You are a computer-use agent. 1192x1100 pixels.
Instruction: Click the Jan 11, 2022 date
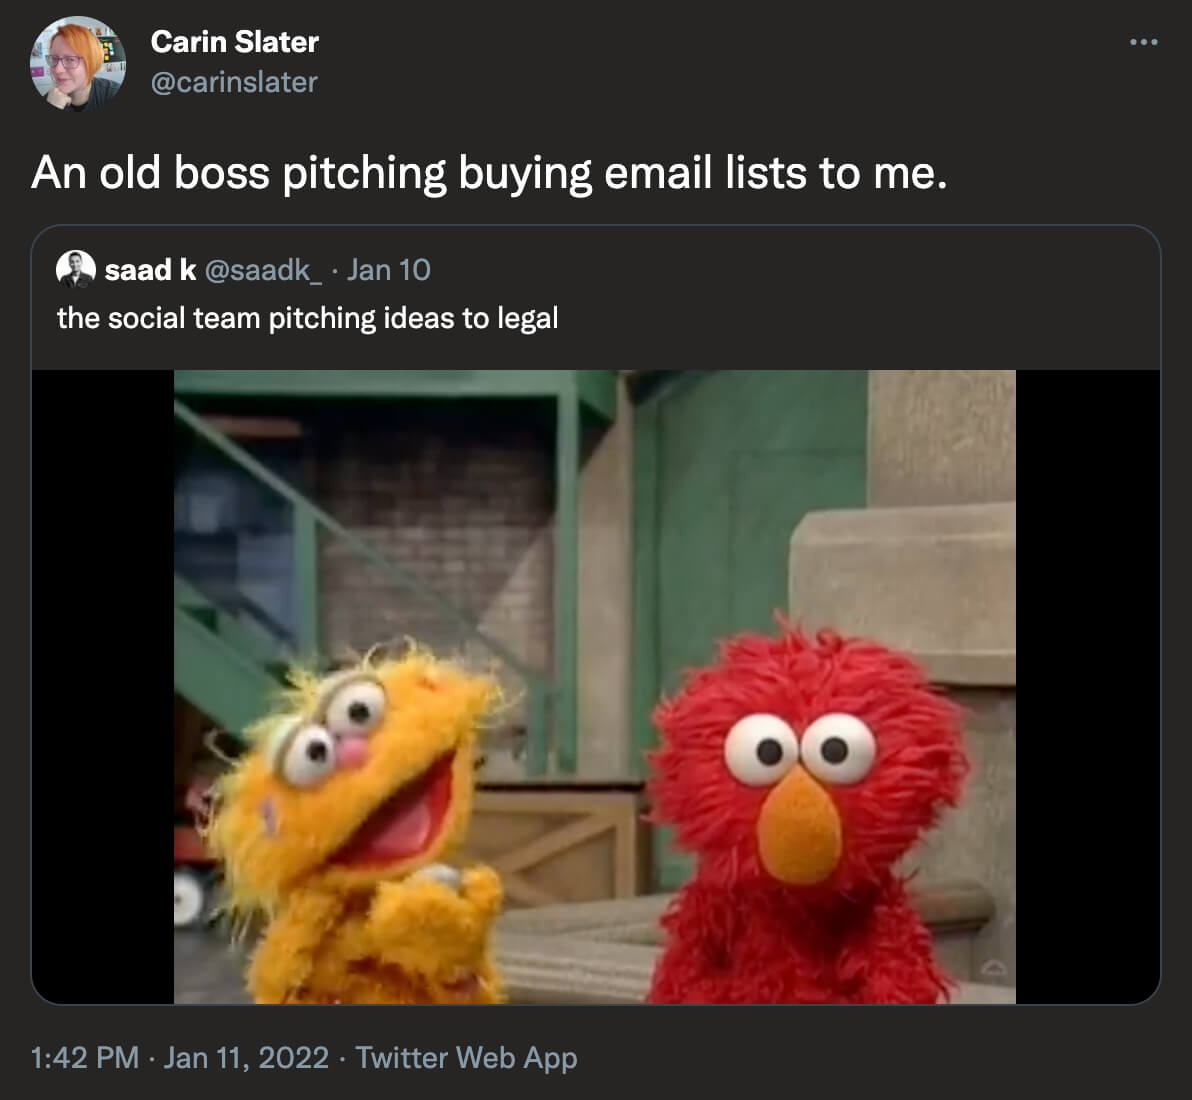click(246, 1057)
